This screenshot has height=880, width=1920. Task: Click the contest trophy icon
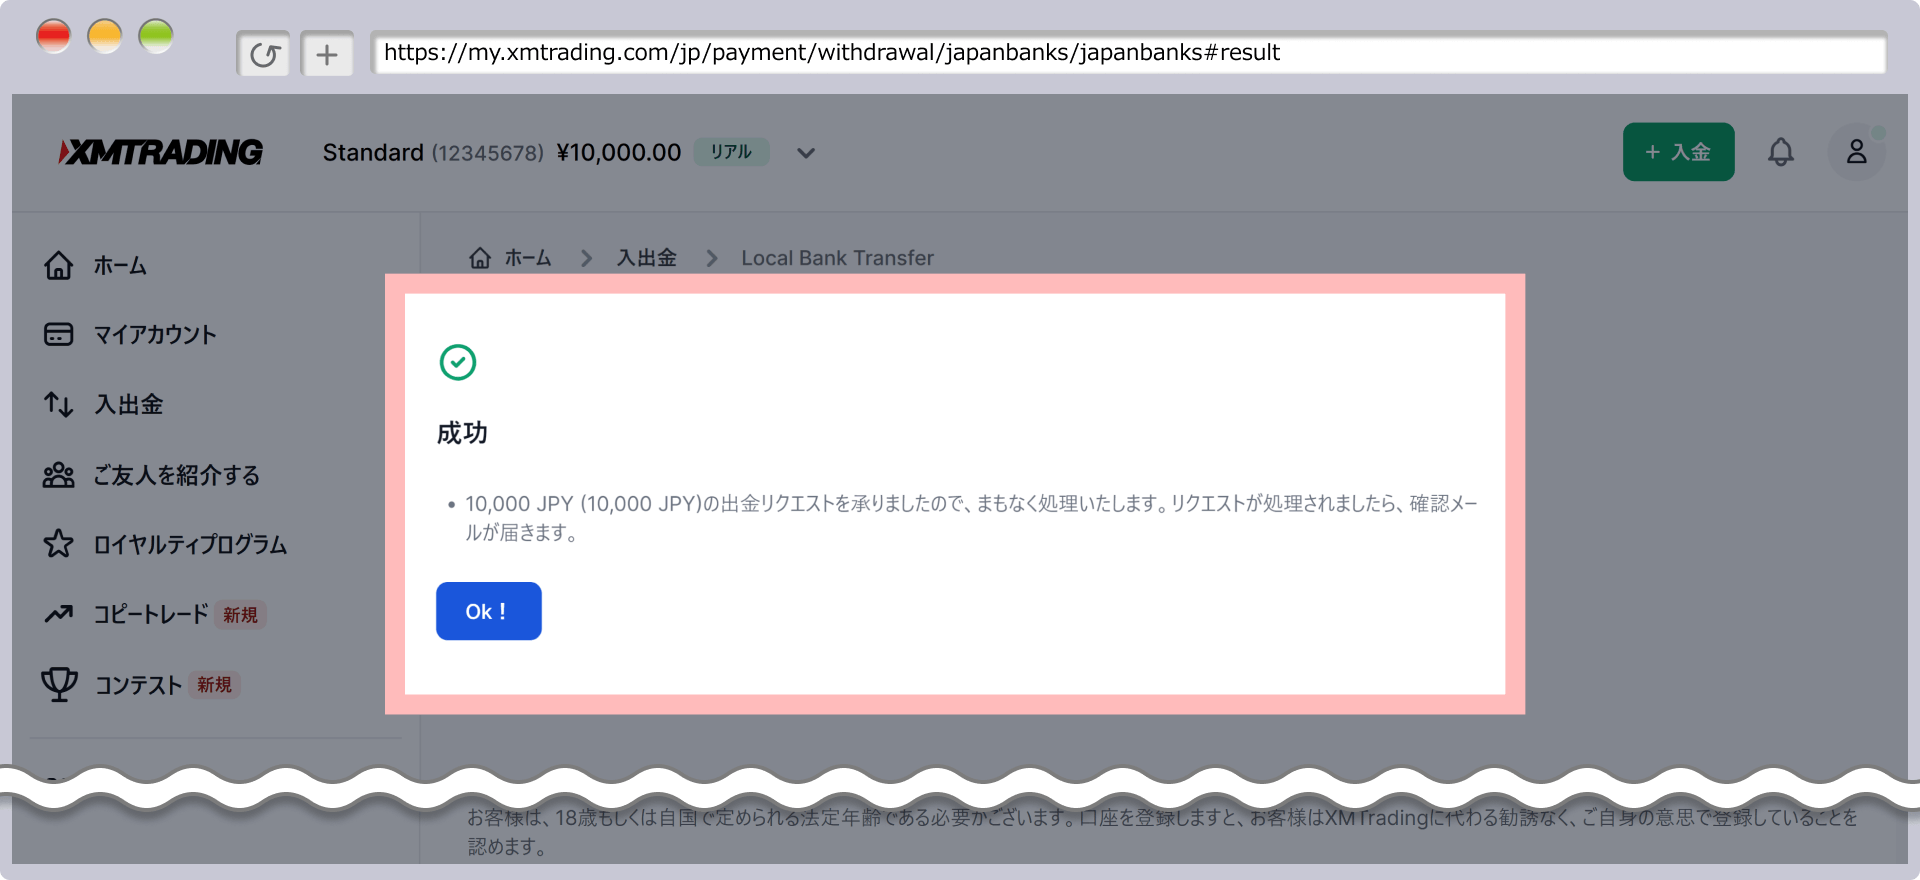point(59,684)
